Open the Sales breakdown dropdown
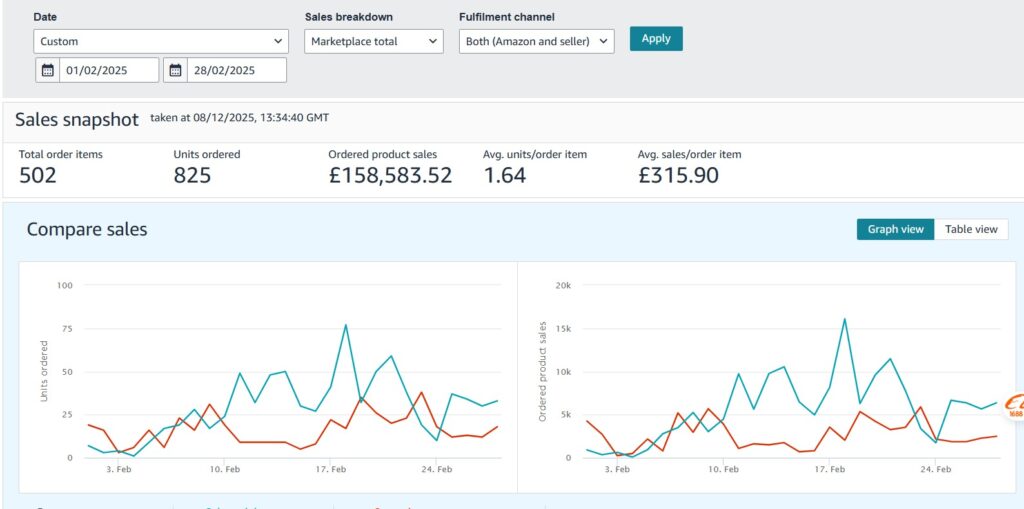1024x509 pixels. pyautogui.click(x=373, y=41)
